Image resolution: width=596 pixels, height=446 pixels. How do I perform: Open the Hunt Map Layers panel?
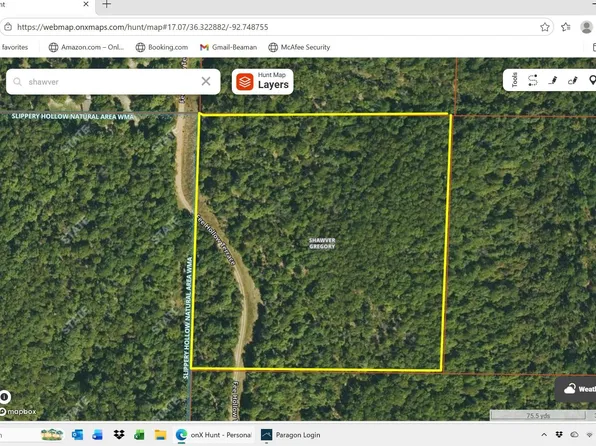click(x=263, y=81)
